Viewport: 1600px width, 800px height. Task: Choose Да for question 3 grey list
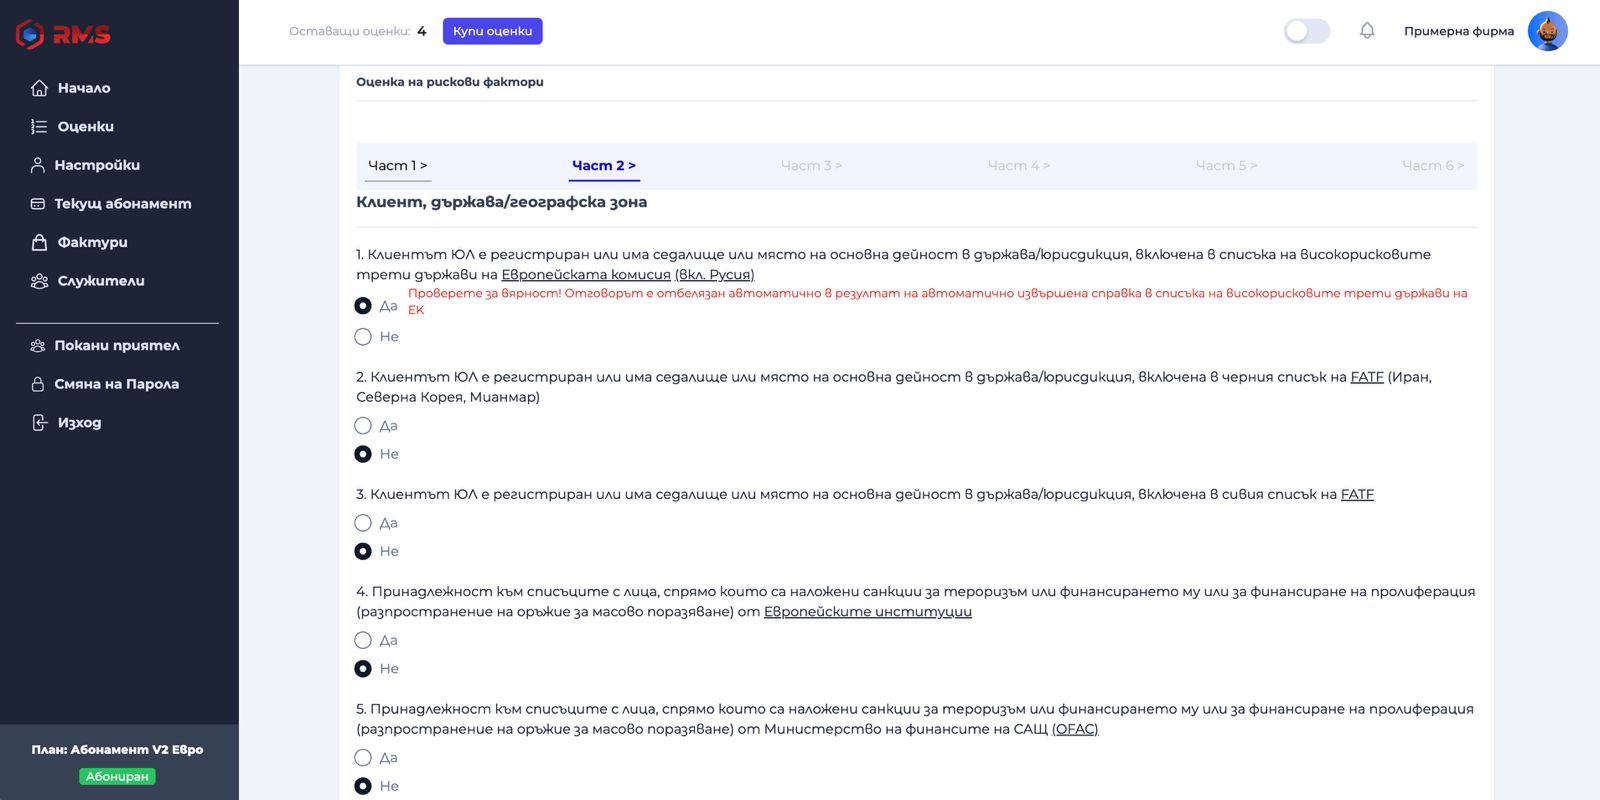point(363,523)
